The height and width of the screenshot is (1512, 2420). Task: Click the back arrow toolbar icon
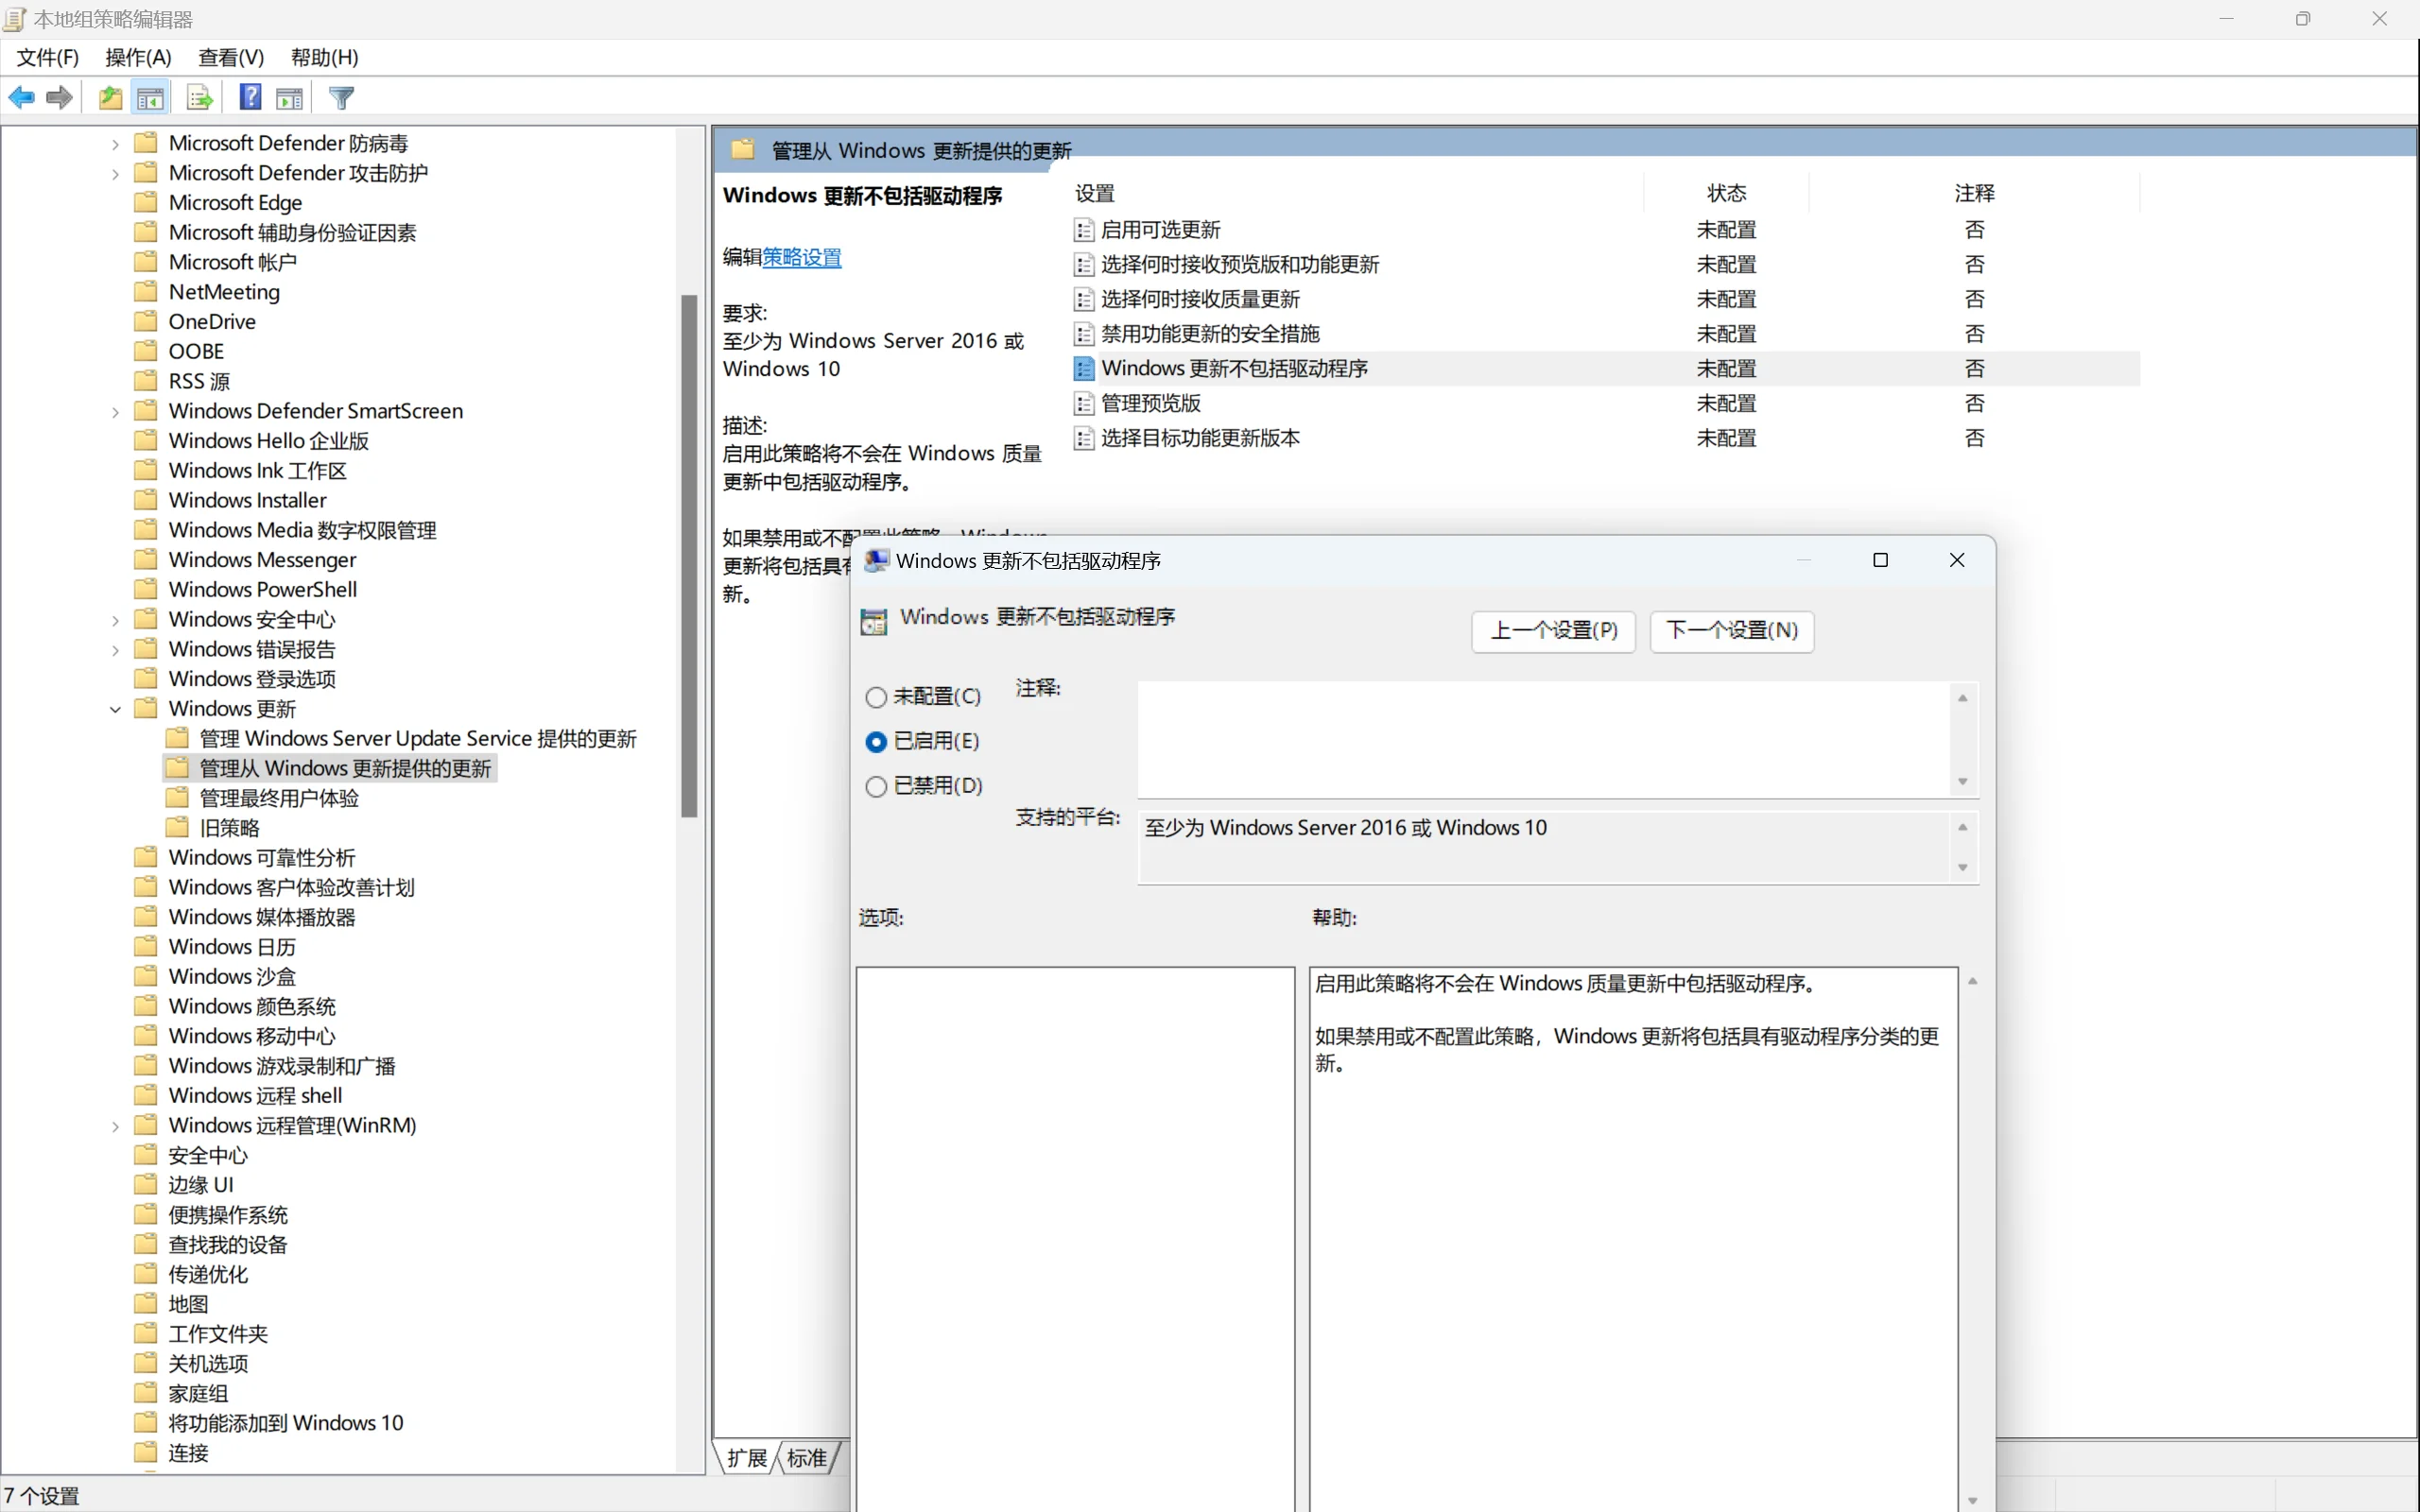pos(21,98)
